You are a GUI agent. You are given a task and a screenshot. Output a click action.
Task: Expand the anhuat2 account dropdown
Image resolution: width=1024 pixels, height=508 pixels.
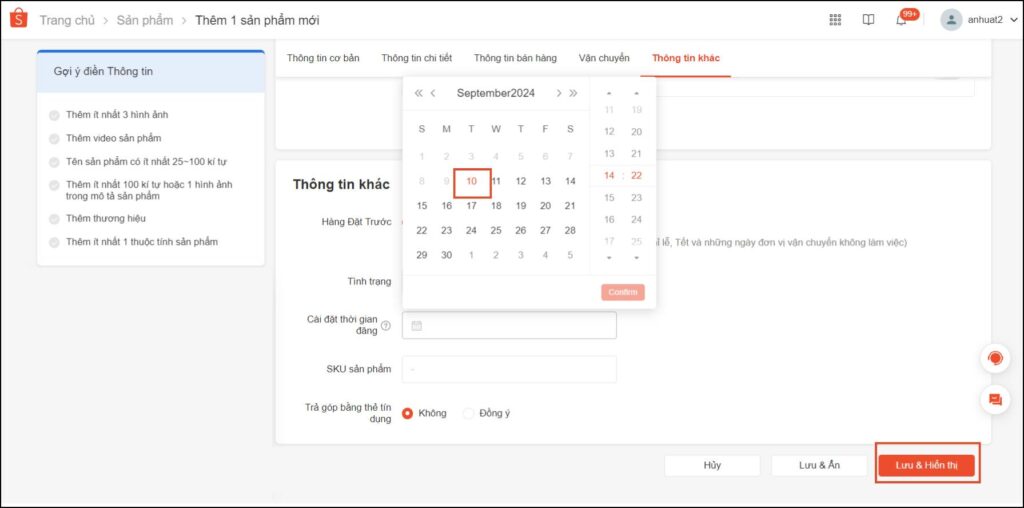tap(1014, 20)
